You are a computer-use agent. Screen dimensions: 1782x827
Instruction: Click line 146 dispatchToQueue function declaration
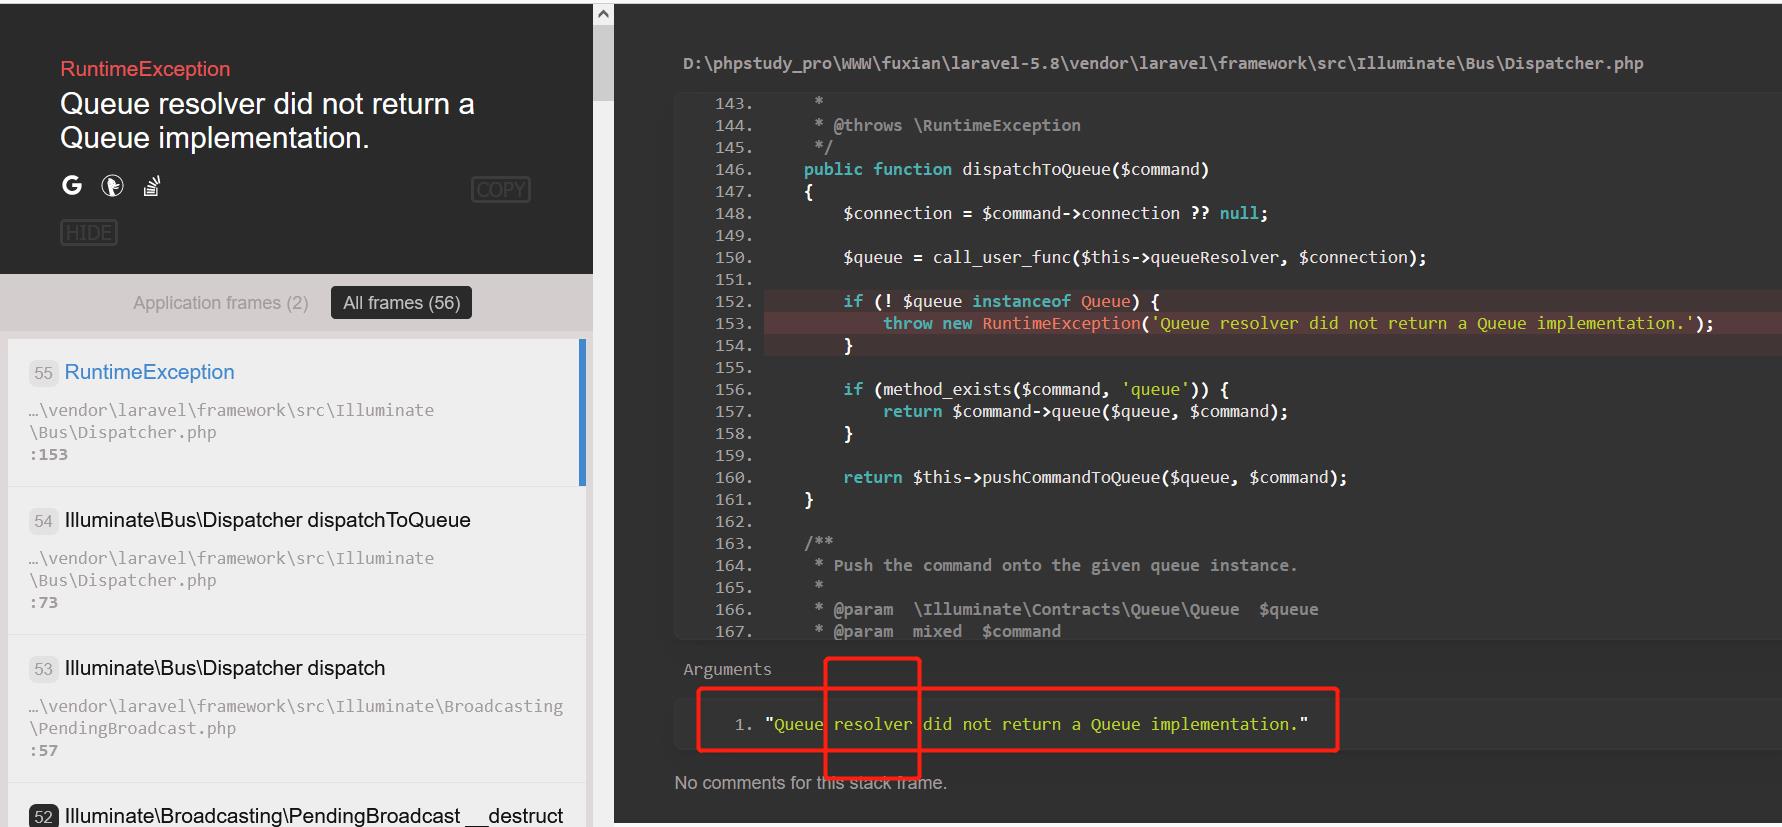tap(1006, 169)
